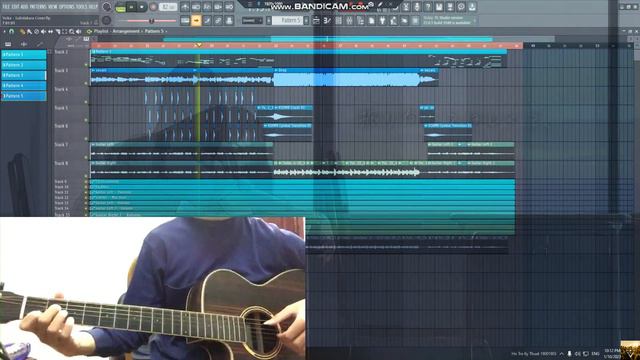The height and width of the screenshot is (360, 640).
Task: Open the plugin picker plug icon
Action: [x=383, y=20]
